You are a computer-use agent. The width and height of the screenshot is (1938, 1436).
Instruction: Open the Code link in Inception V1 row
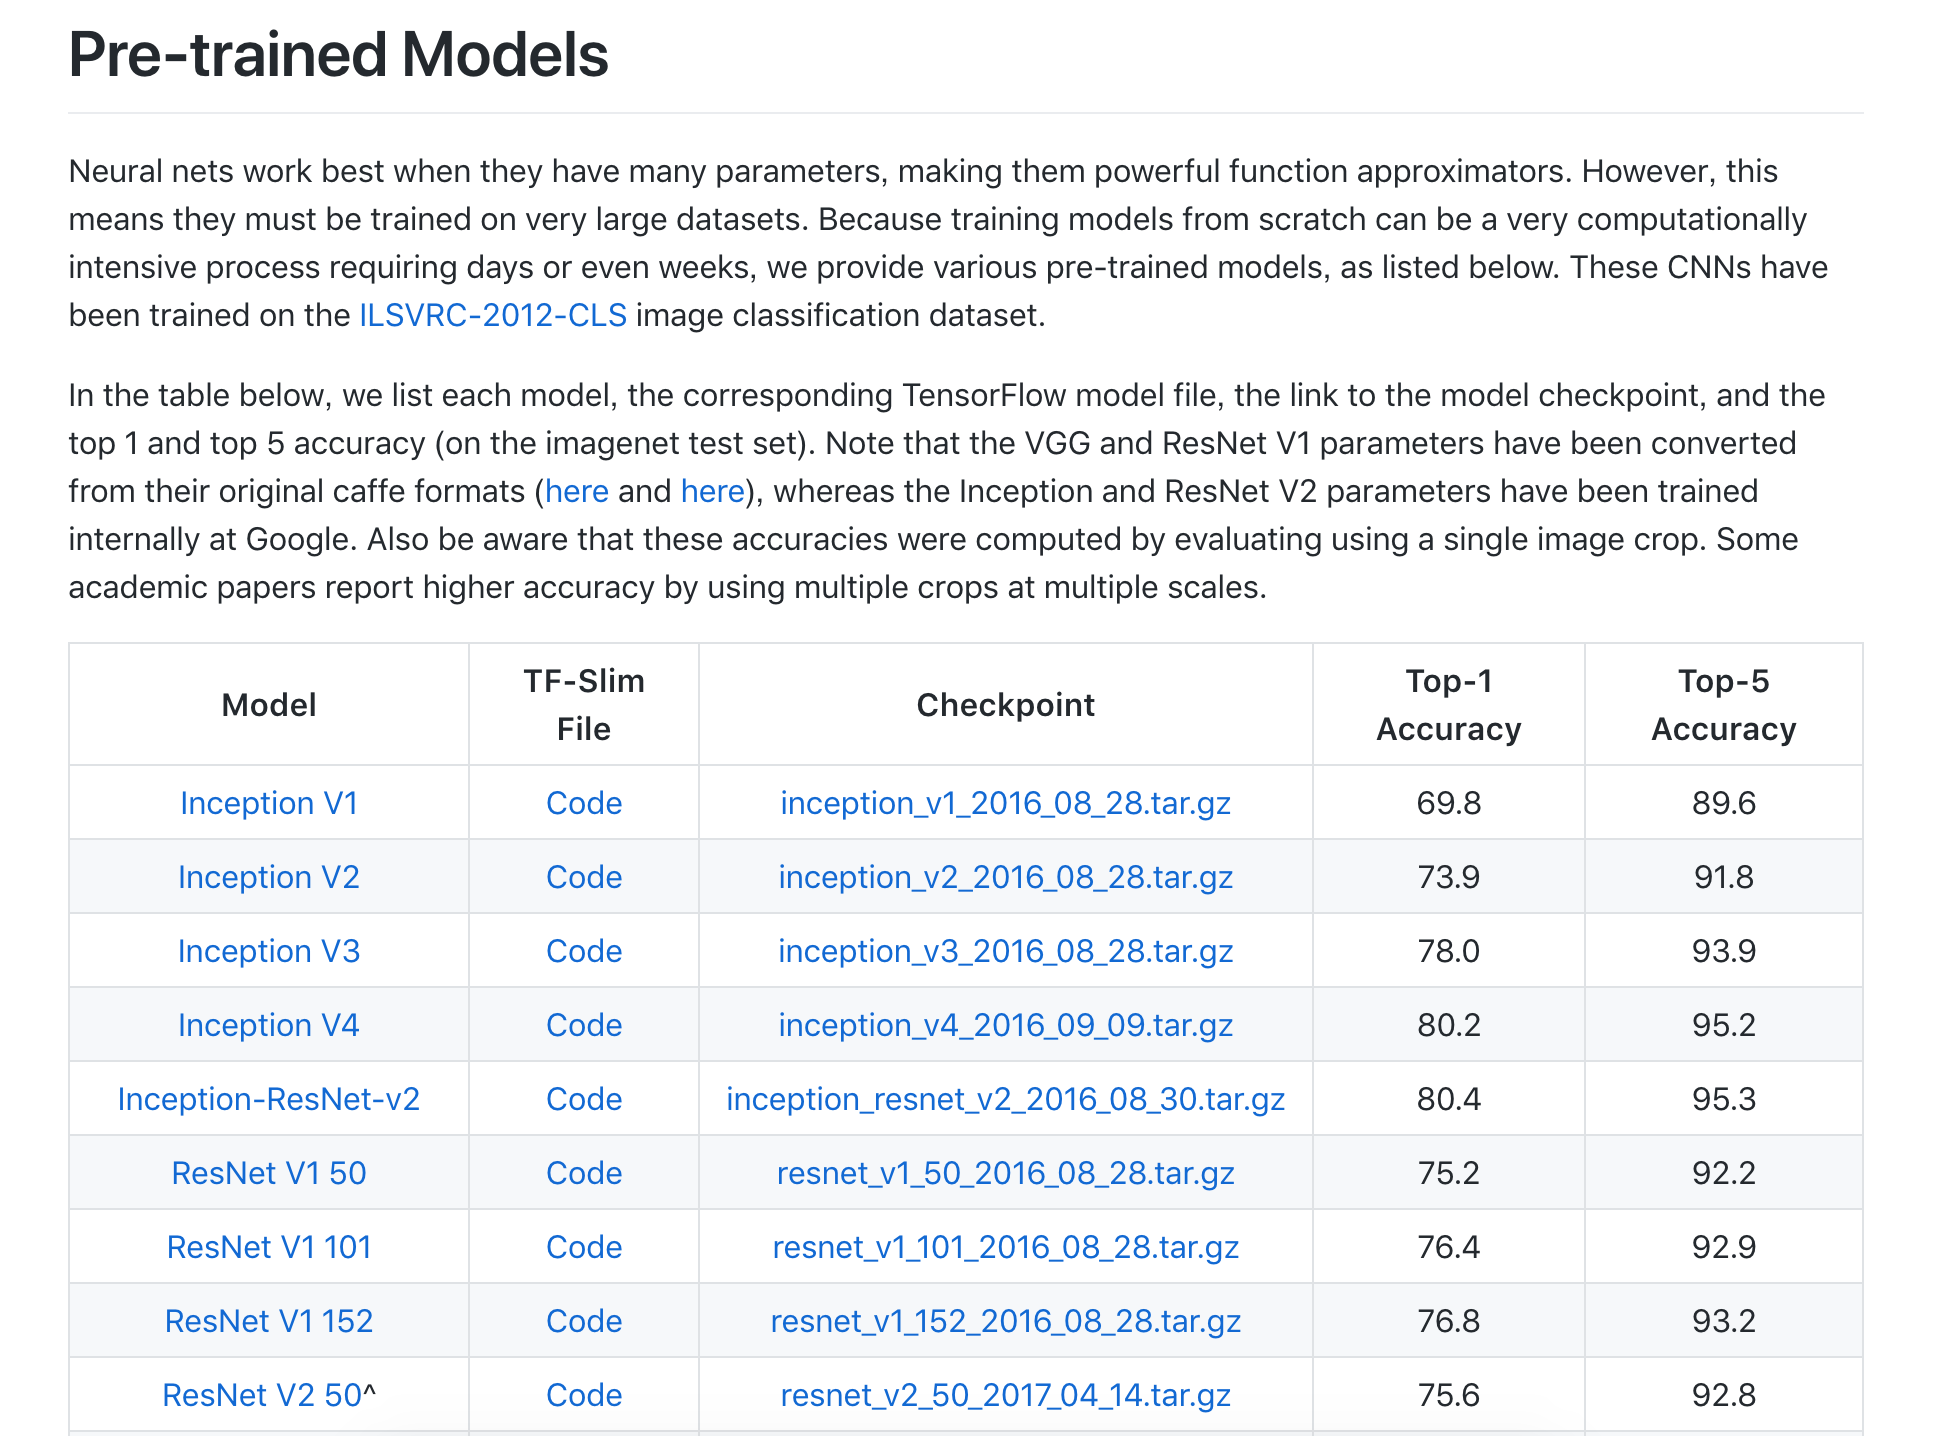[x=584, y=803]
